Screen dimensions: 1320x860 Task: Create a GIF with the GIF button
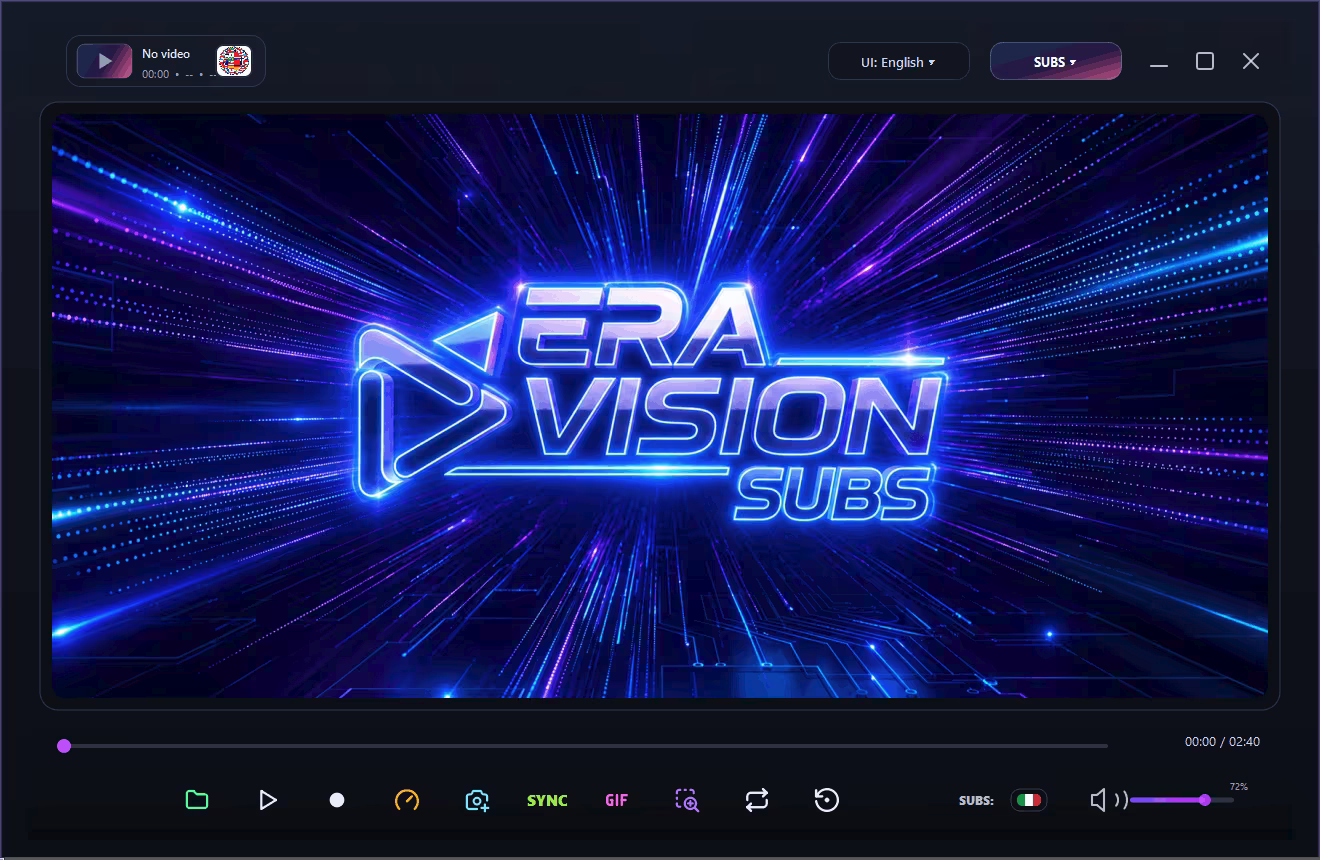point(617,800)
